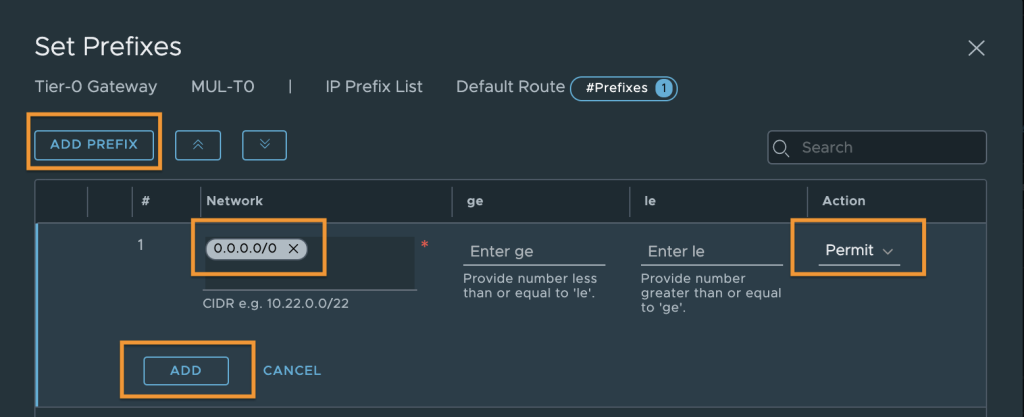Move prefix up with double-chevron up icon

[x=198, y=146]
